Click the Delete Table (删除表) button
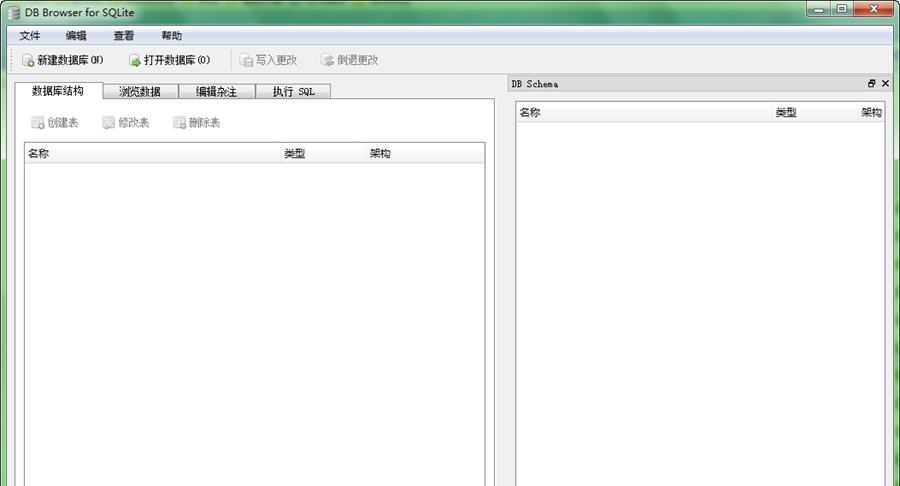This screenshot has width=900, height=486. (x=196, y=122)
